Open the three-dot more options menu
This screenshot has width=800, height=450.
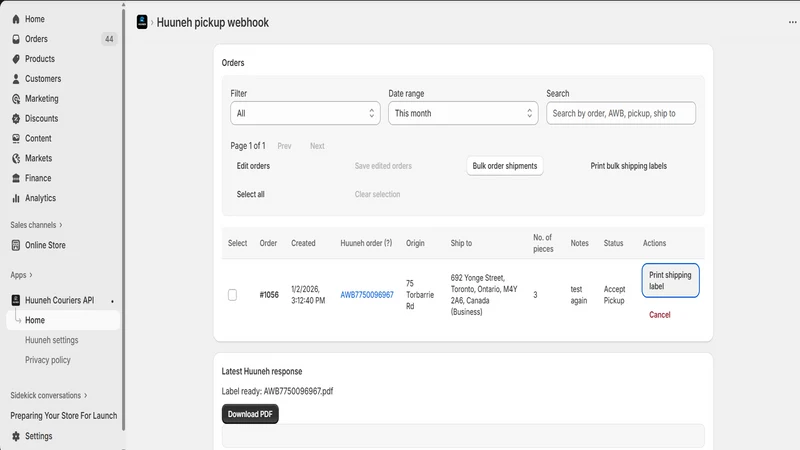(792, 22)
